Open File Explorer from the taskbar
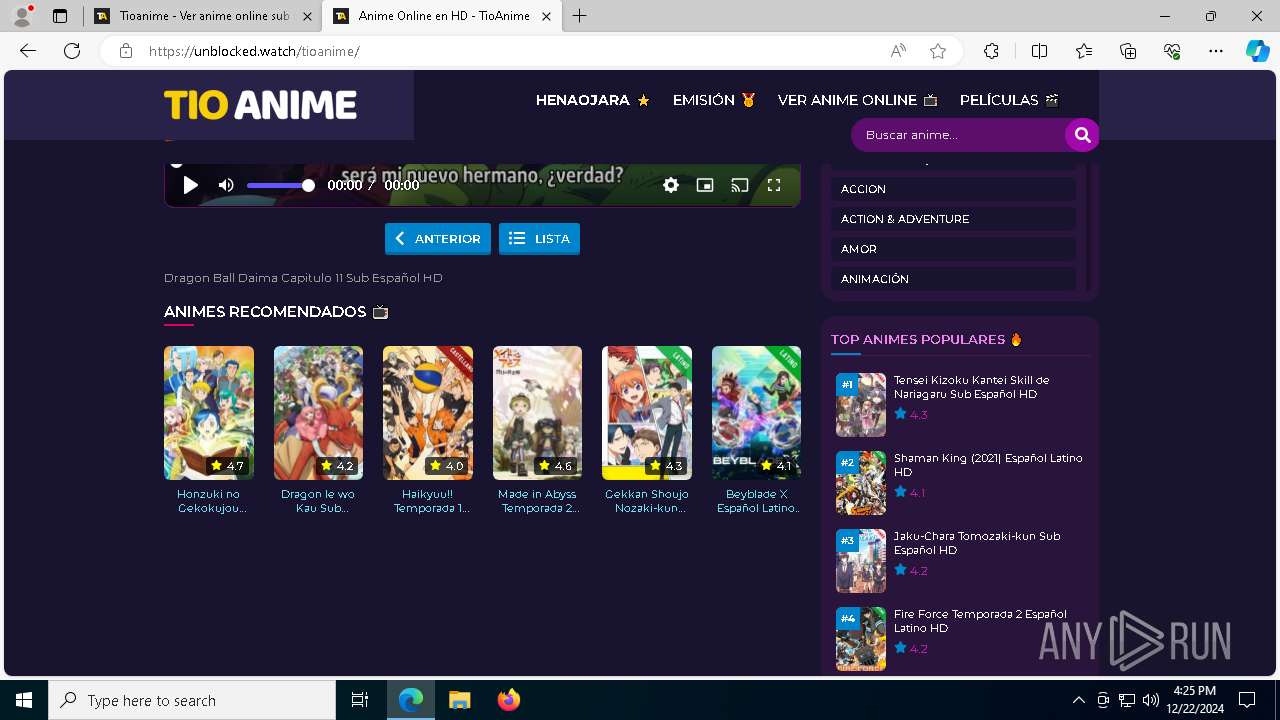The width and height of the screenshot is (1280, 720). pos(460,700)
